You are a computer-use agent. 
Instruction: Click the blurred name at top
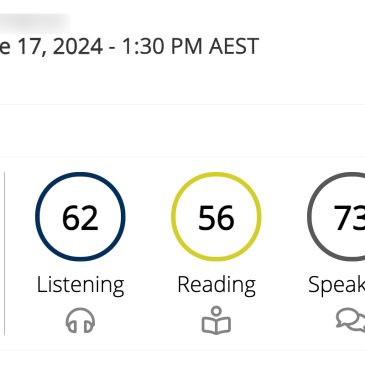pyautogui.click(x=35, y=23)
